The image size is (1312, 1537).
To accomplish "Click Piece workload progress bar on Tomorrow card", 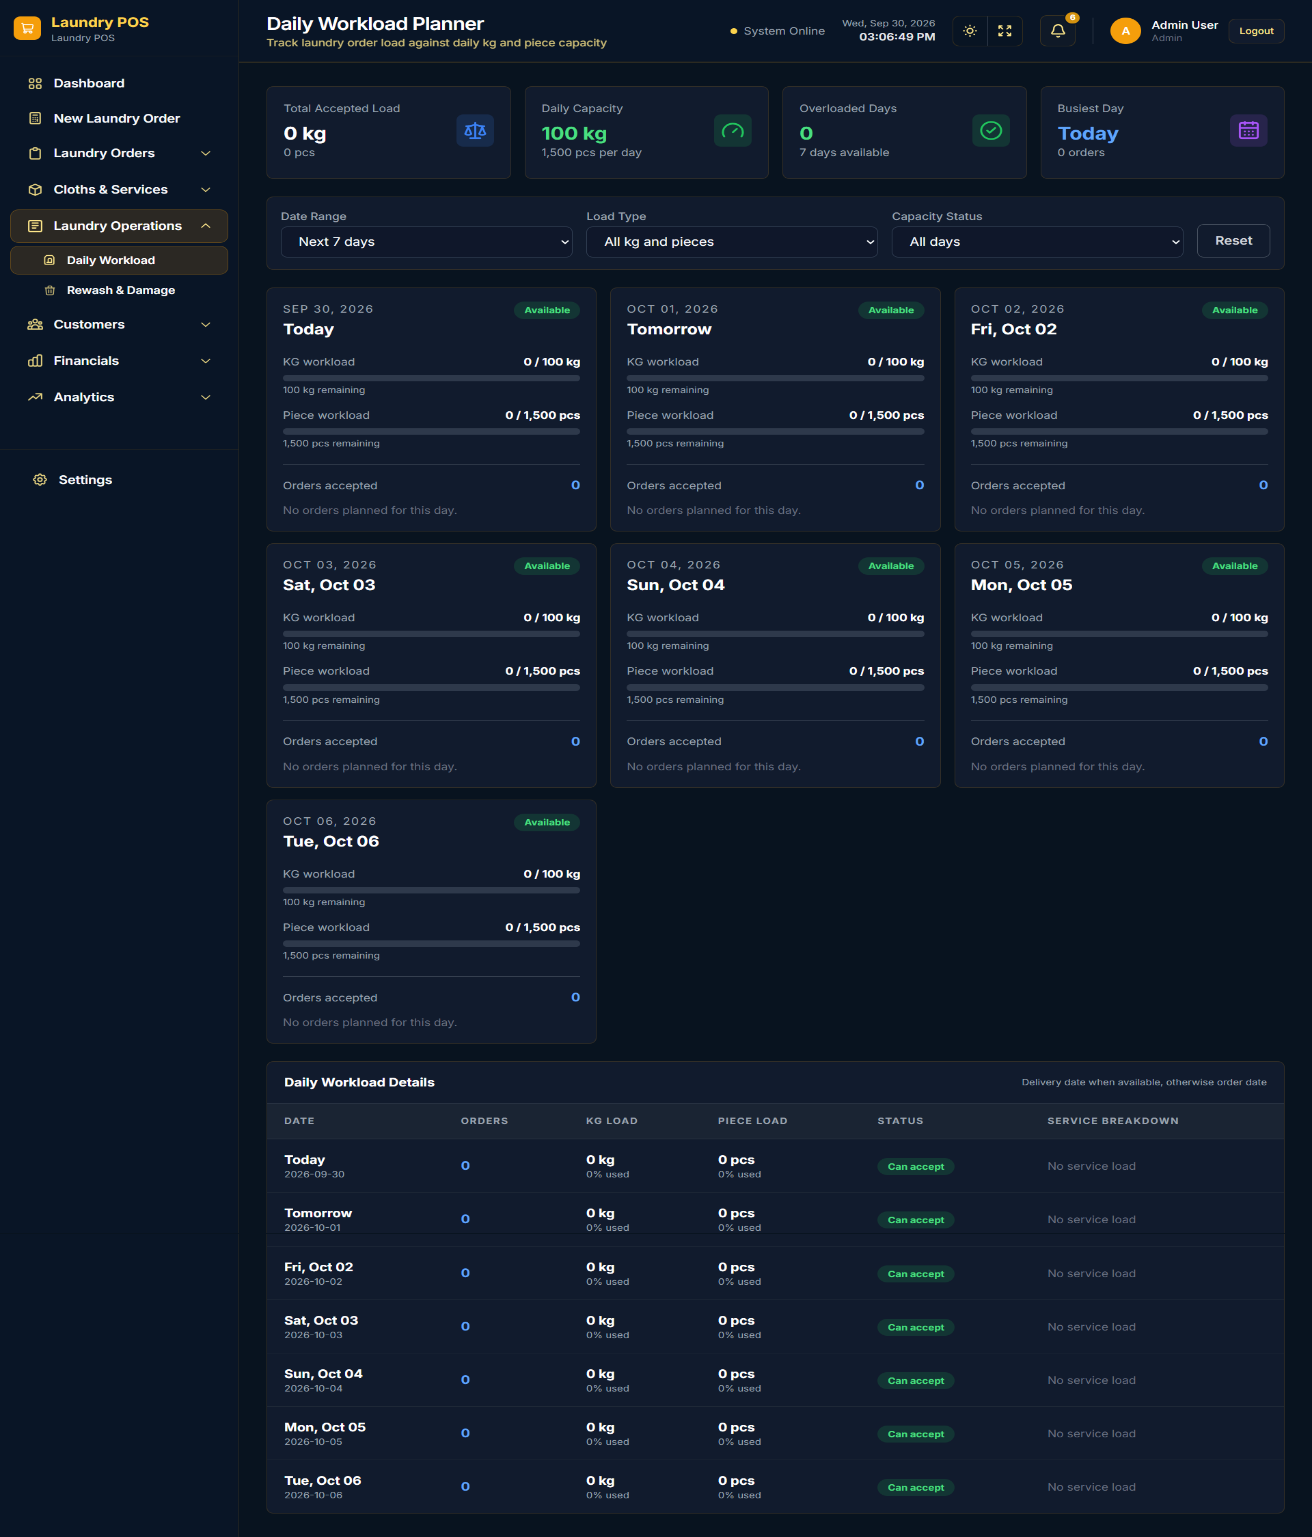I will (775, 431).
